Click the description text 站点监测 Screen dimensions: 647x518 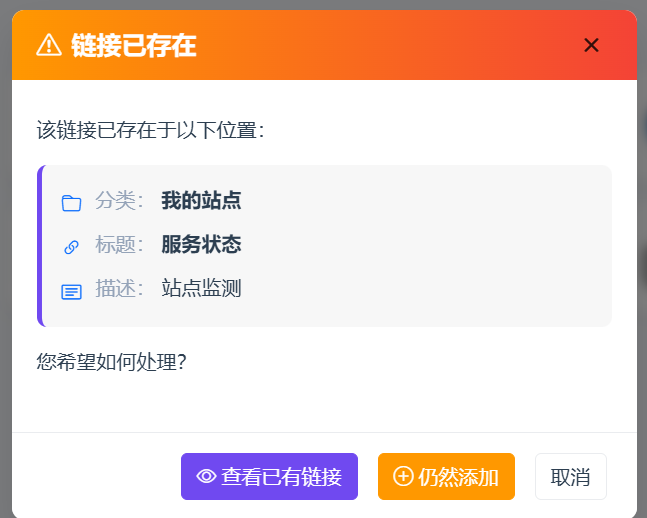[201, 288]
